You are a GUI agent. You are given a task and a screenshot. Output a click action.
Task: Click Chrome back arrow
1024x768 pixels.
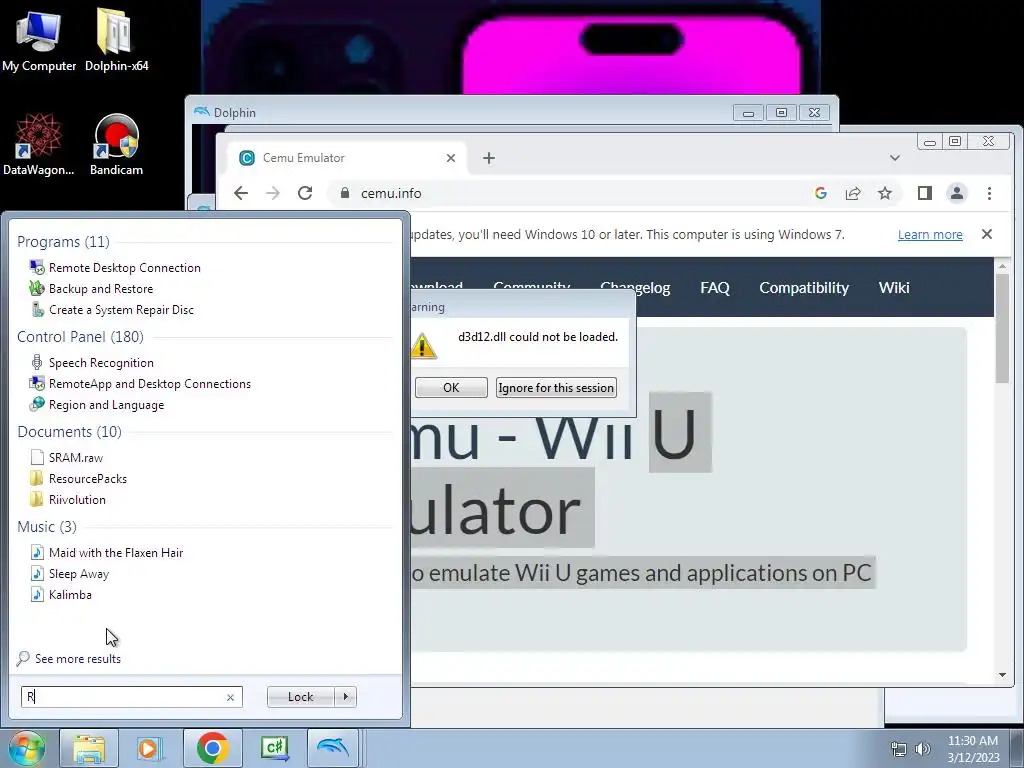(241, 193)
